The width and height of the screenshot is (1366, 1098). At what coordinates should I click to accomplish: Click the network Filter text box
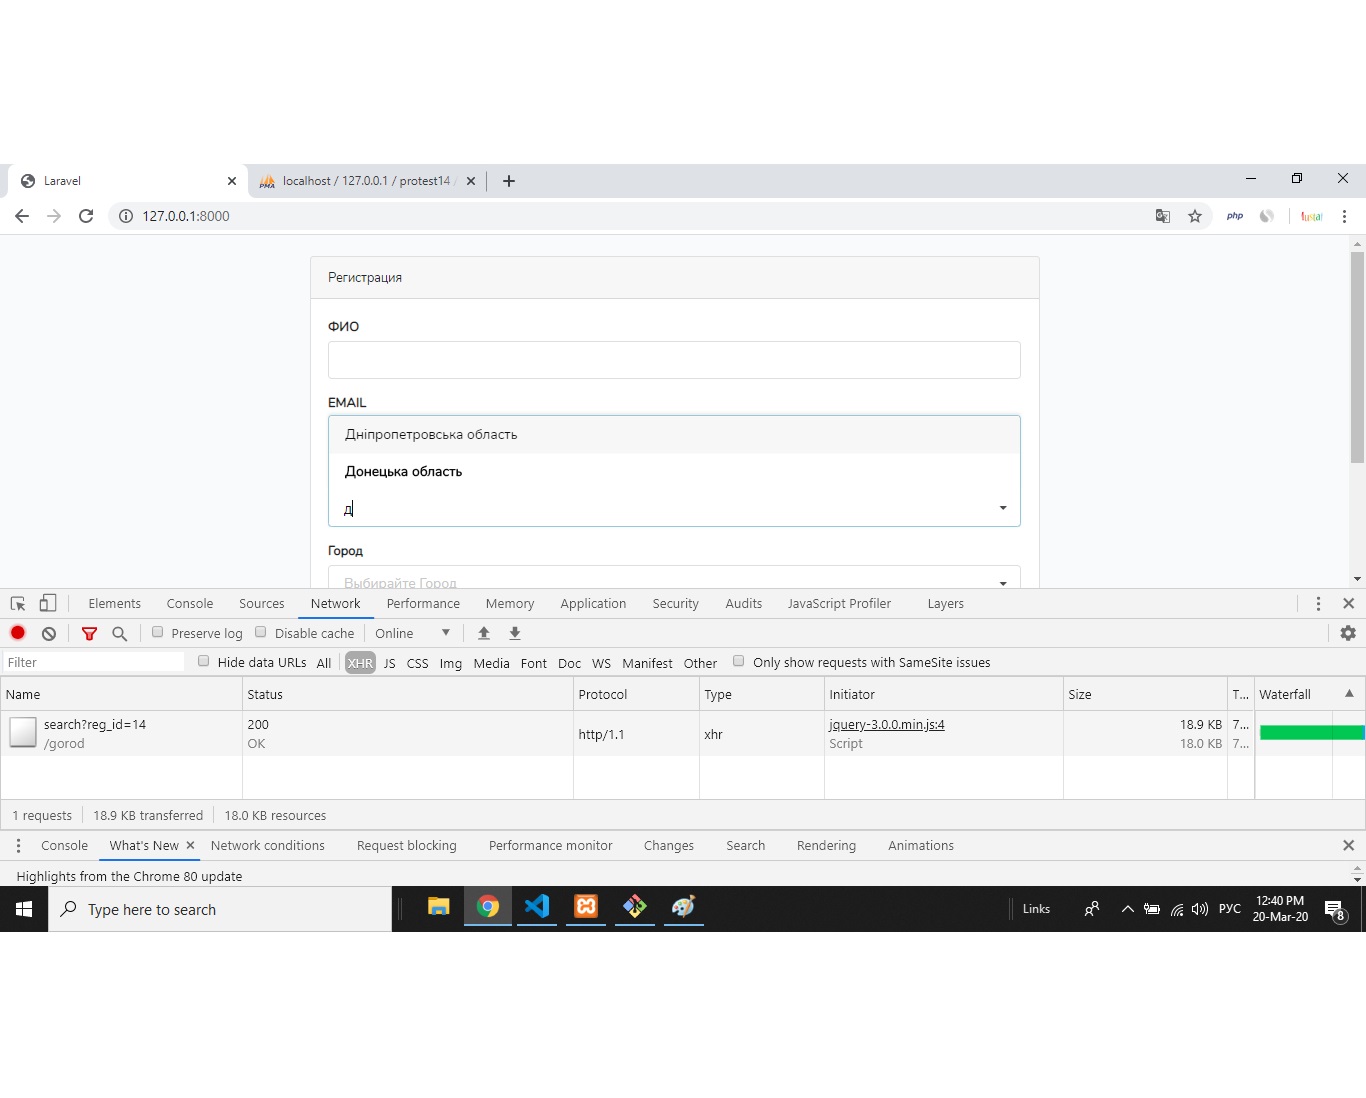pos(94,662)
